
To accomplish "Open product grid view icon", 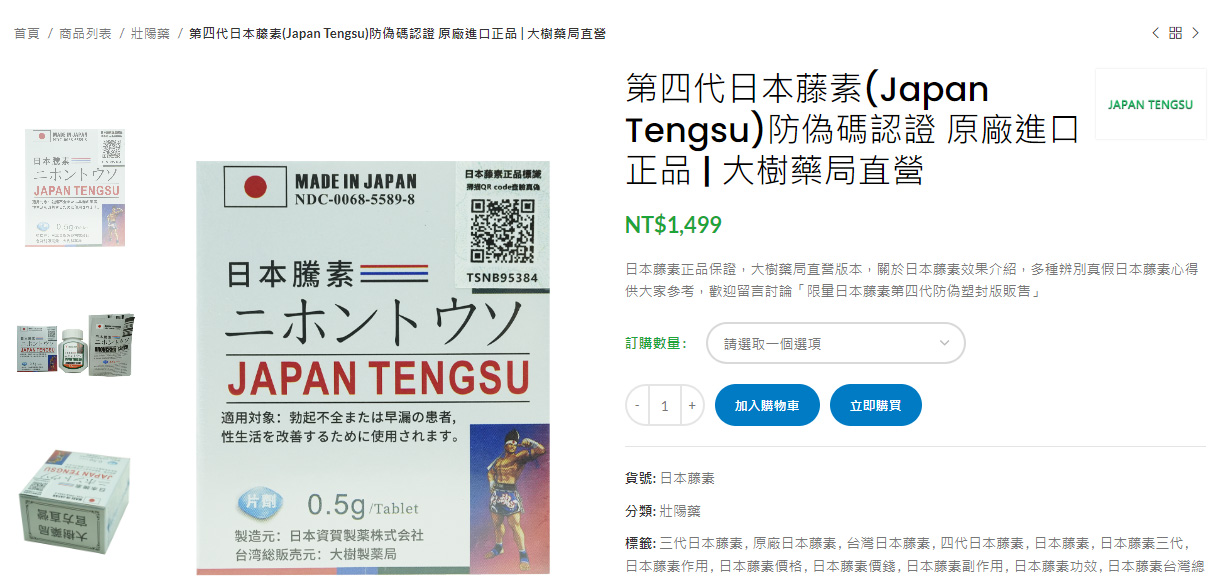I will (x=1176, y=33).
